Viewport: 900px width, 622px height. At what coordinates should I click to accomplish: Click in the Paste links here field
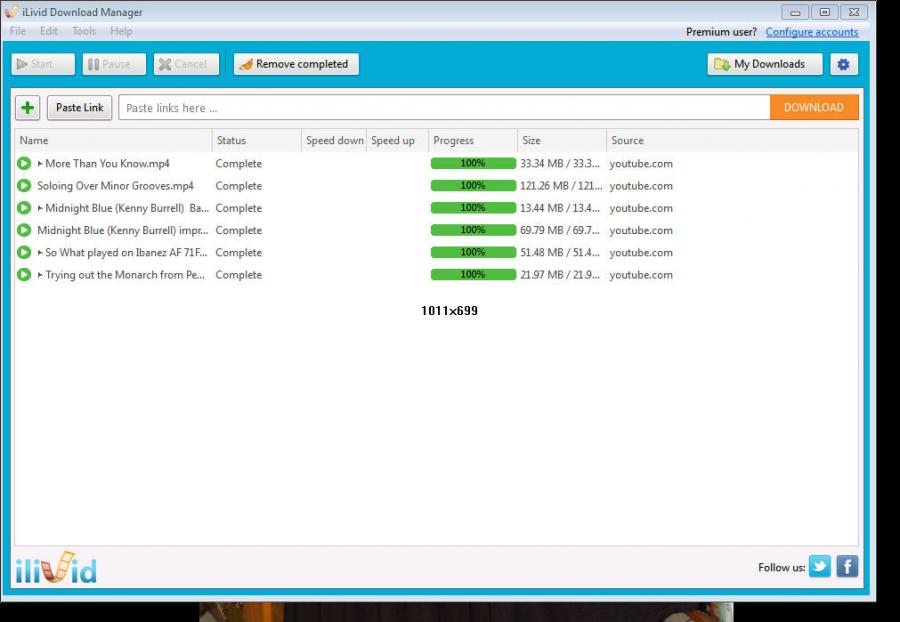[444, 108]
